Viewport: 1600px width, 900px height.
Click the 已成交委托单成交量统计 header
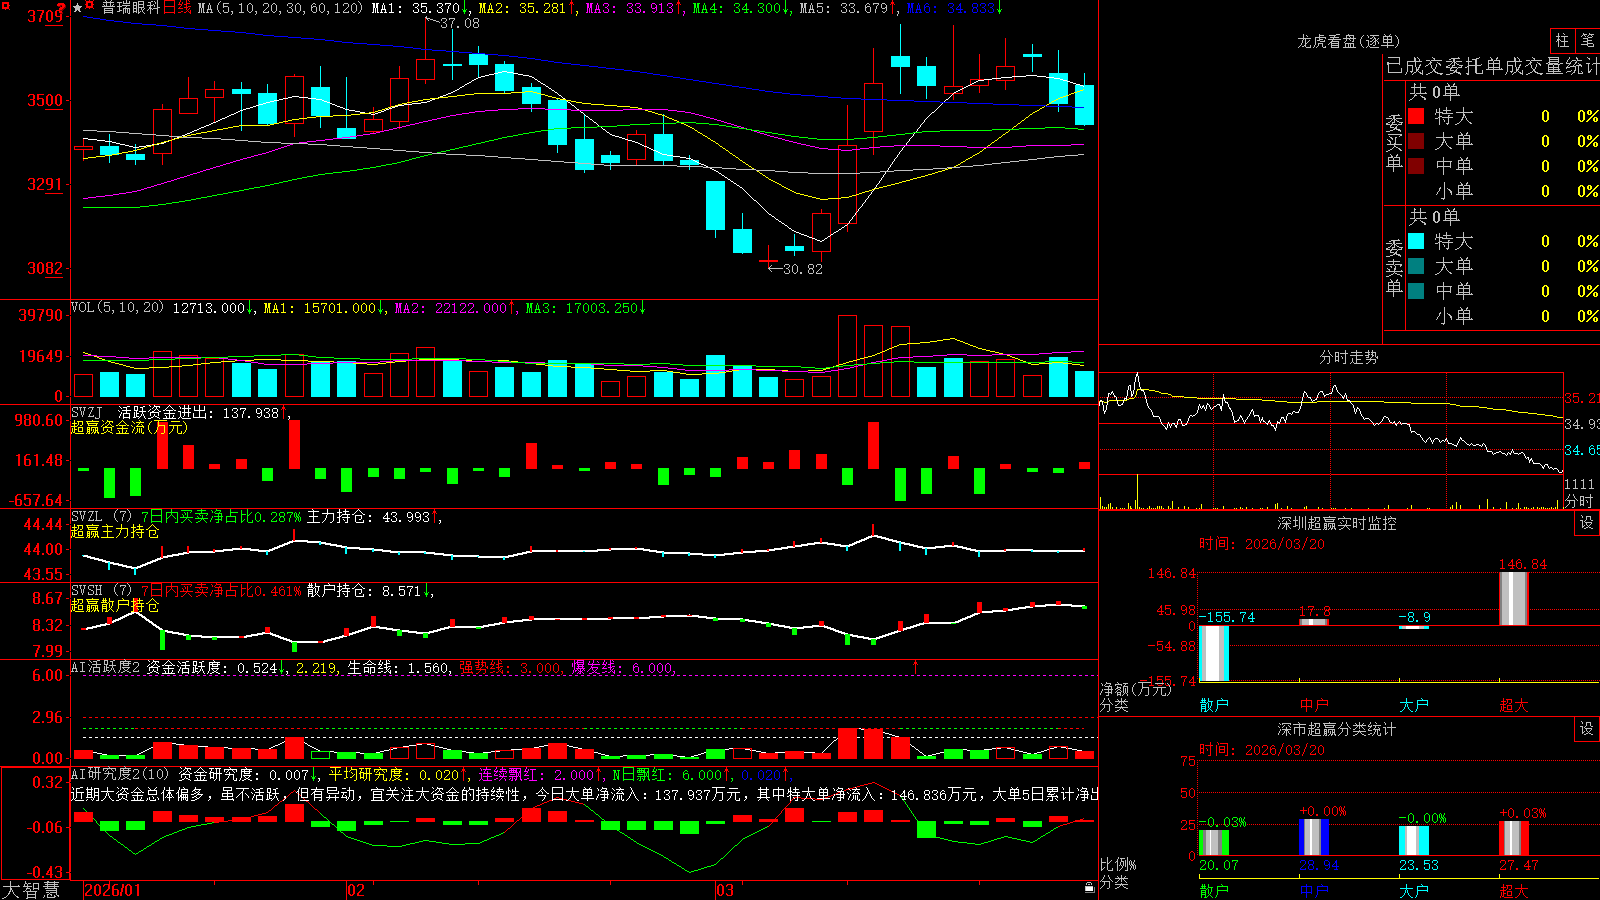[x=1492, y=66]
